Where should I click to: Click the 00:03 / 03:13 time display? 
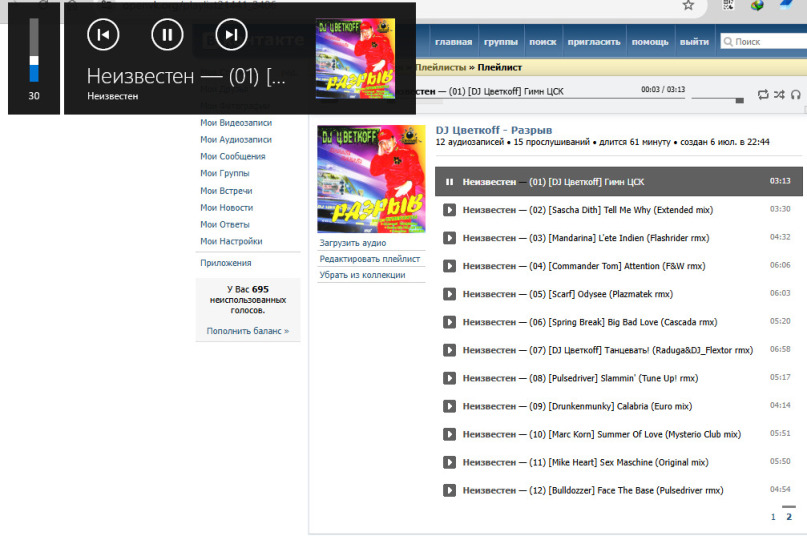(663, 90)
